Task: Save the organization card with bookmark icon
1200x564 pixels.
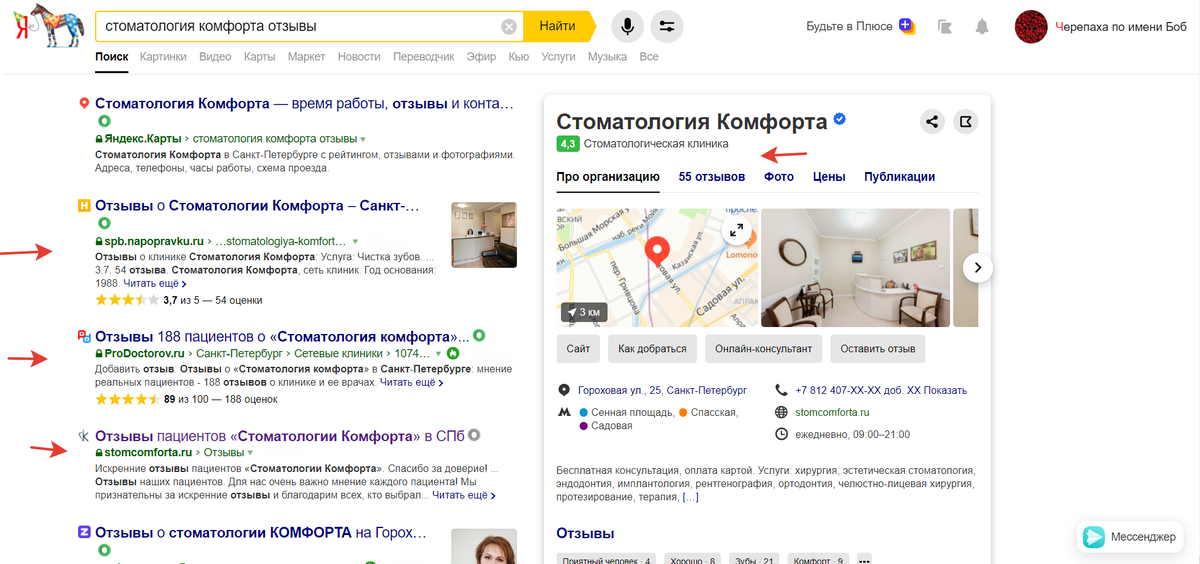Action: point(965,122)
